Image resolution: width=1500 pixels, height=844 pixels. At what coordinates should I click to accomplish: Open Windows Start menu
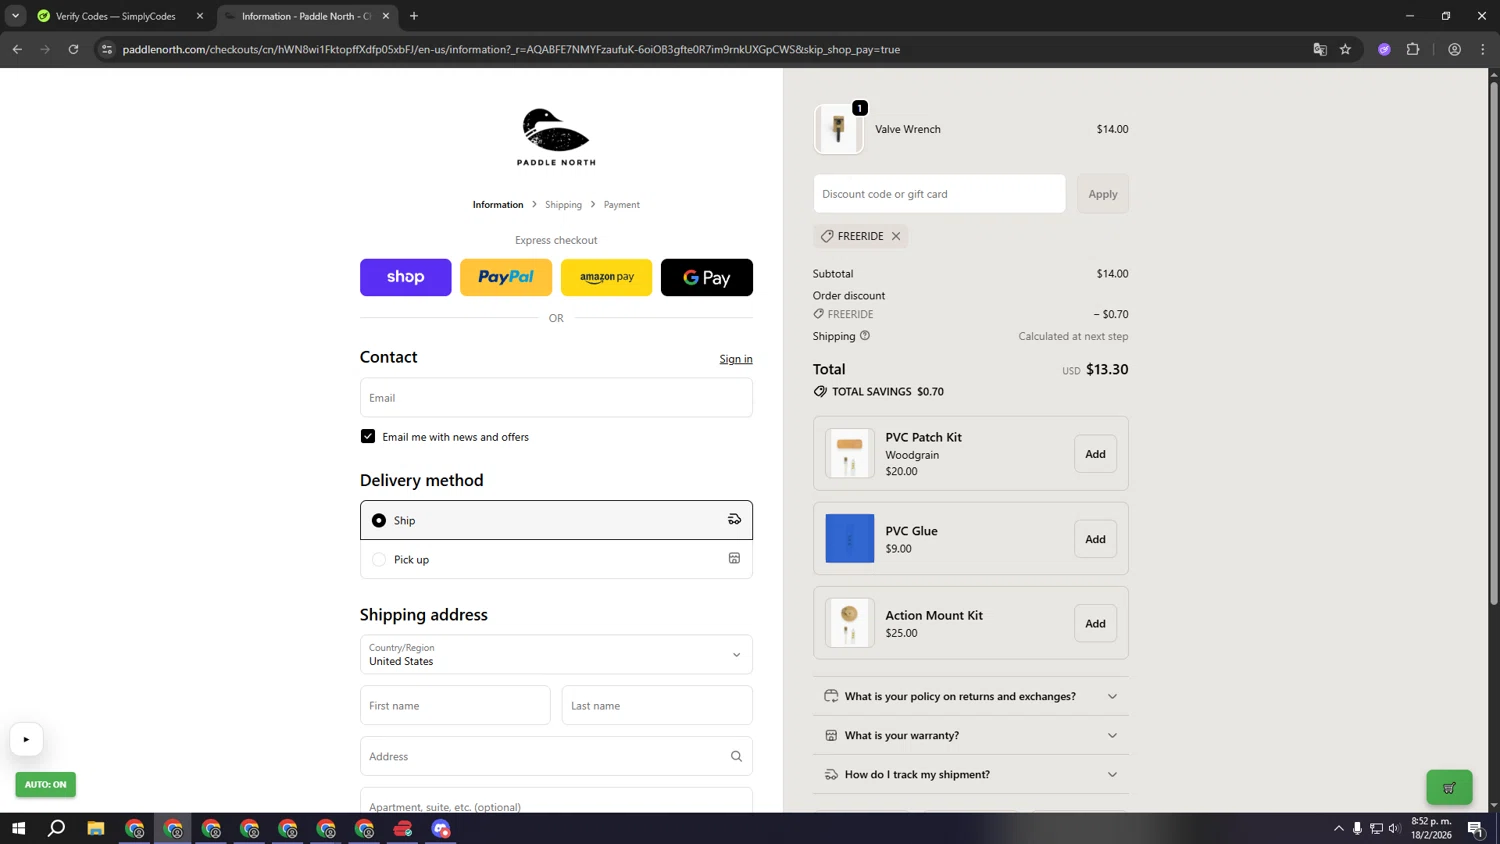pyautogui.click(x=18, y=828)
